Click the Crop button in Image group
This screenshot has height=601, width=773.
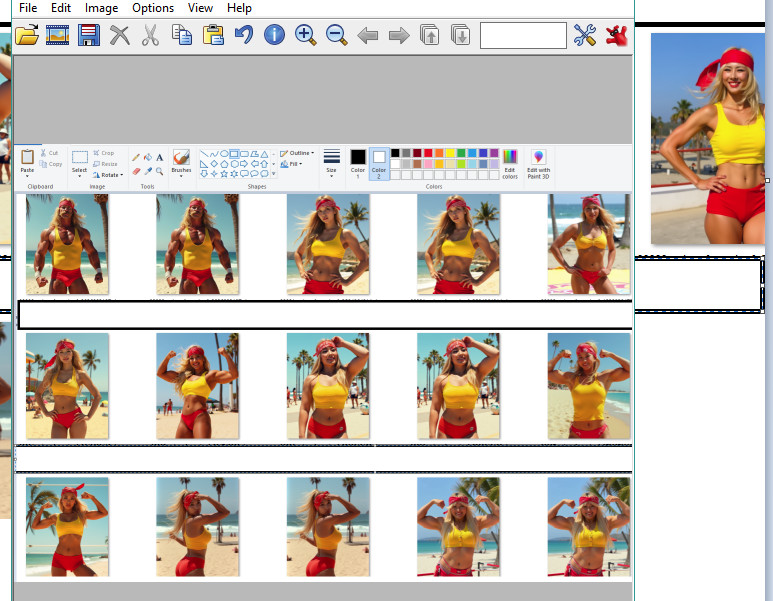pos(104,153)
